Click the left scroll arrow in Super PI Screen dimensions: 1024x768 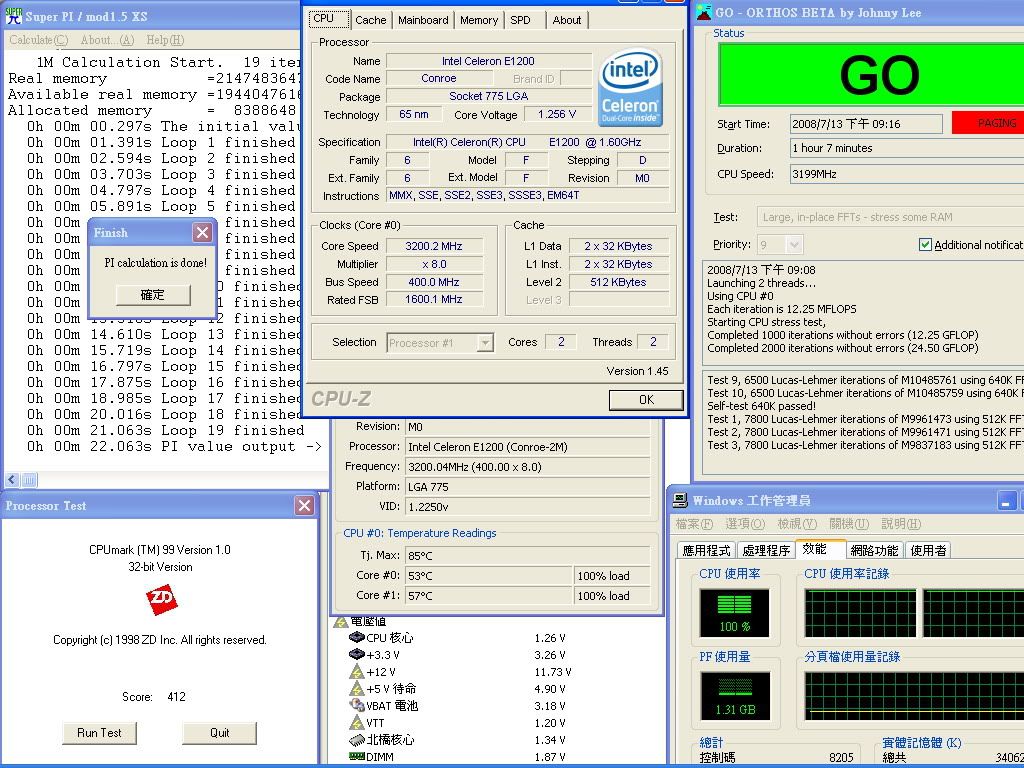tap(12, 480)
